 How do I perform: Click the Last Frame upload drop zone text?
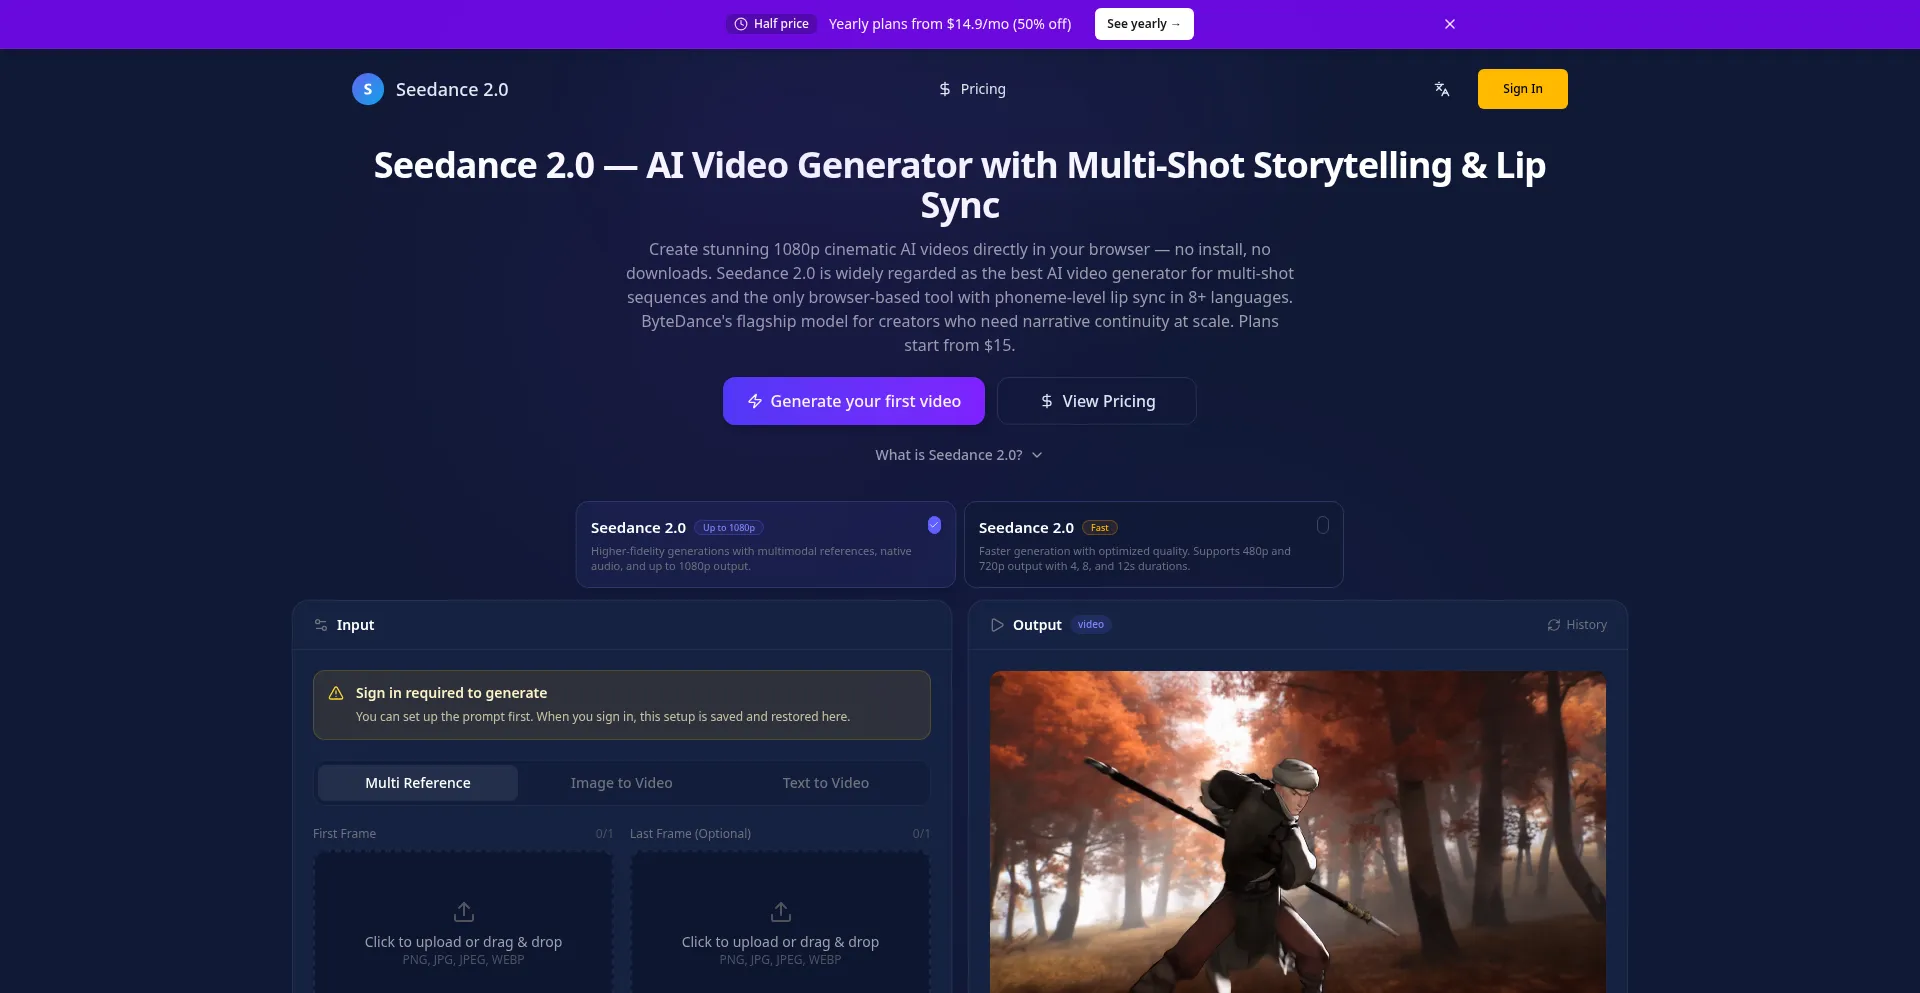point(781,942)
